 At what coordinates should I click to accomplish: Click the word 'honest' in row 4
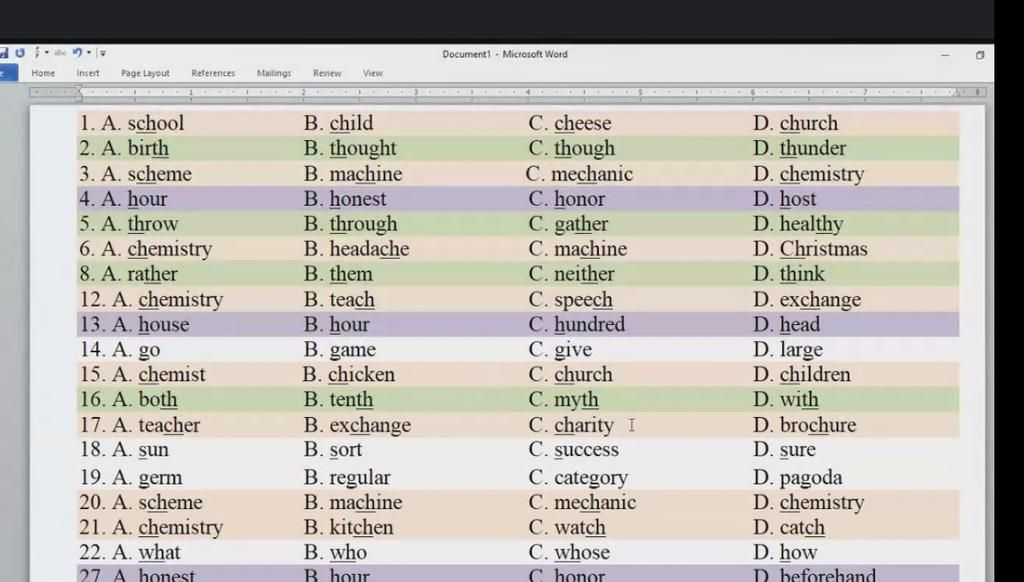pyautogui.click(x=358, y=199)
